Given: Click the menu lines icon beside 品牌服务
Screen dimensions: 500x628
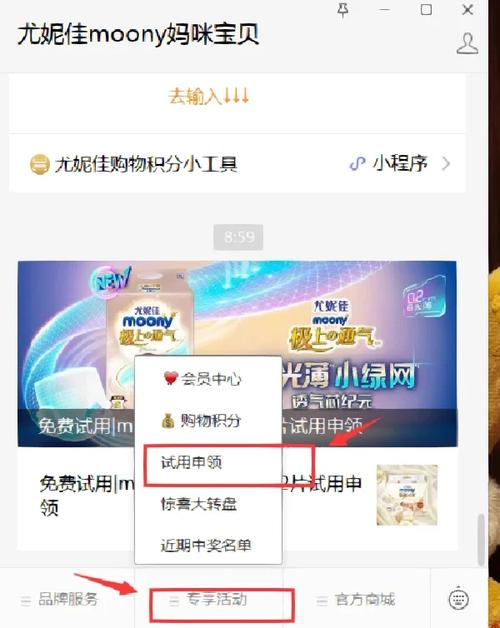Looking at the screenshot, I should [26, 600].
